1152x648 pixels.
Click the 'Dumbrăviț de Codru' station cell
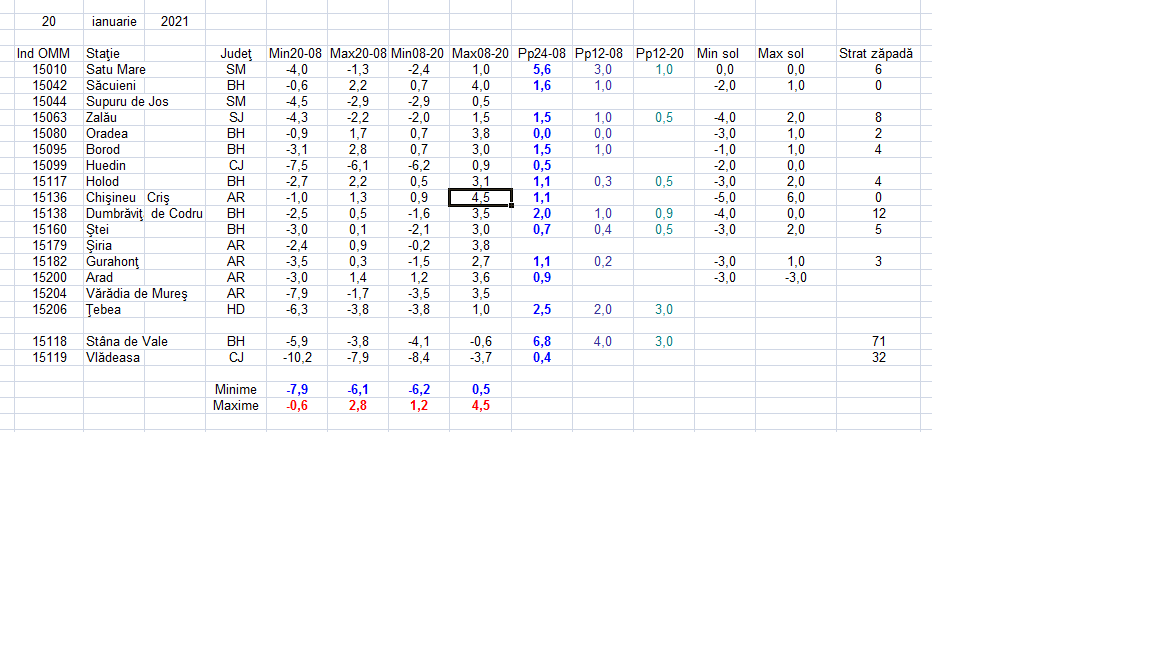point(144,214)
